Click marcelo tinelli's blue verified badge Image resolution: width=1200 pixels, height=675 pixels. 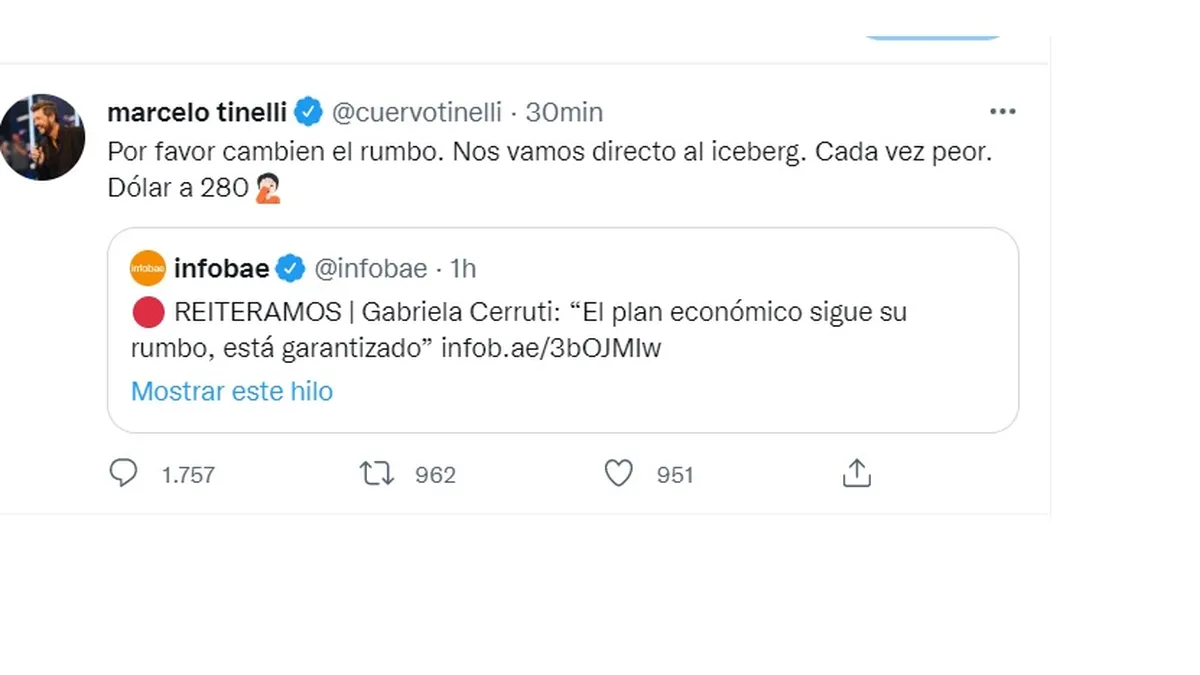pyautogui.click(x=308, y=112)
